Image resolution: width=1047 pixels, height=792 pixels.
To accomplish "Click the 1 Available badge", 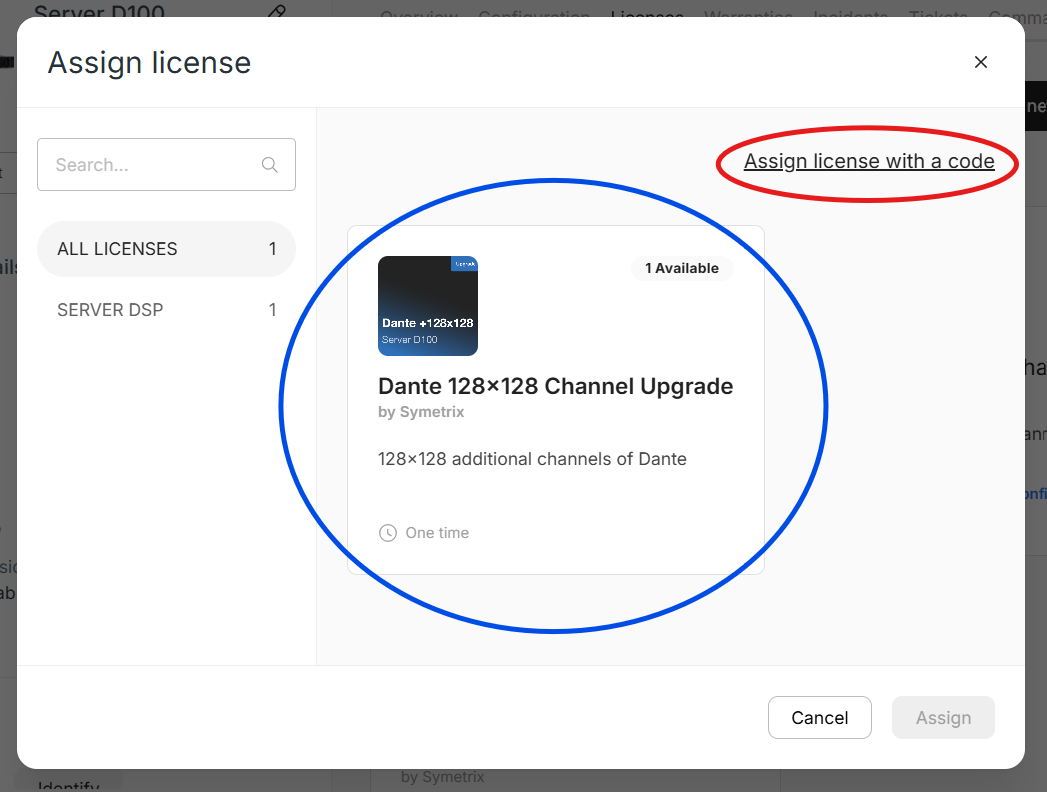I will click(x=682, y=268).
